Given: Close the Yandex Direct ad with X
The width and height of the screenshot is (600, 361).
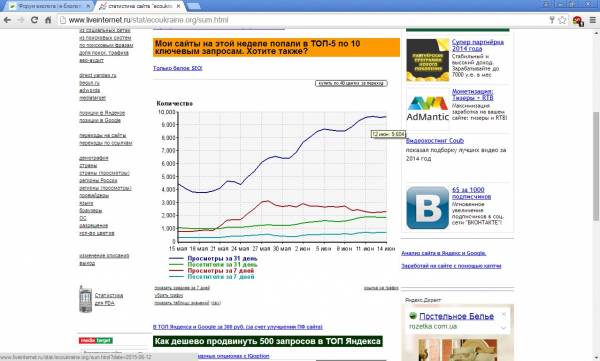Looking at the screenshot, I should (x=504, y=314).
